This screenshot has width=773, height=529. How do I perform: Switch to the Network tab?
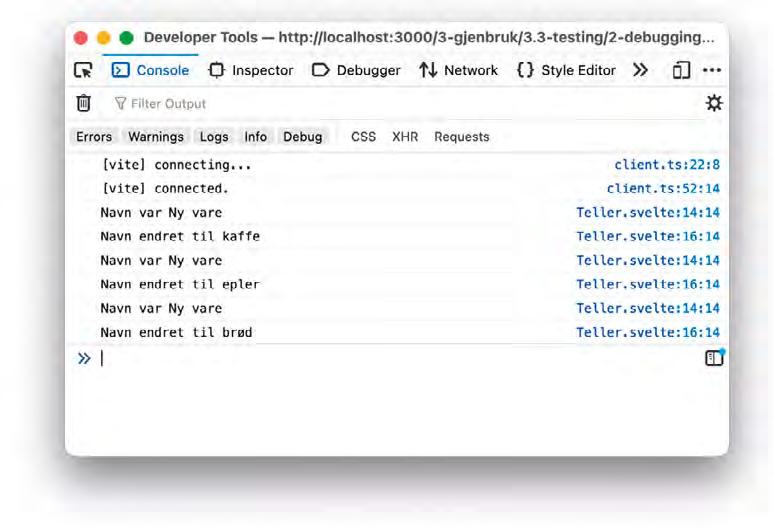click(458, 70)
